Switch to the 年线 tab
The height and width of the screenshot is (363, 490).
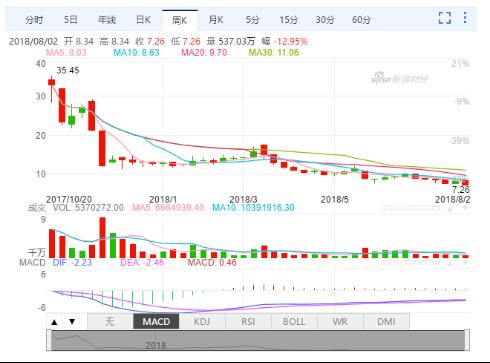(107, 20)
